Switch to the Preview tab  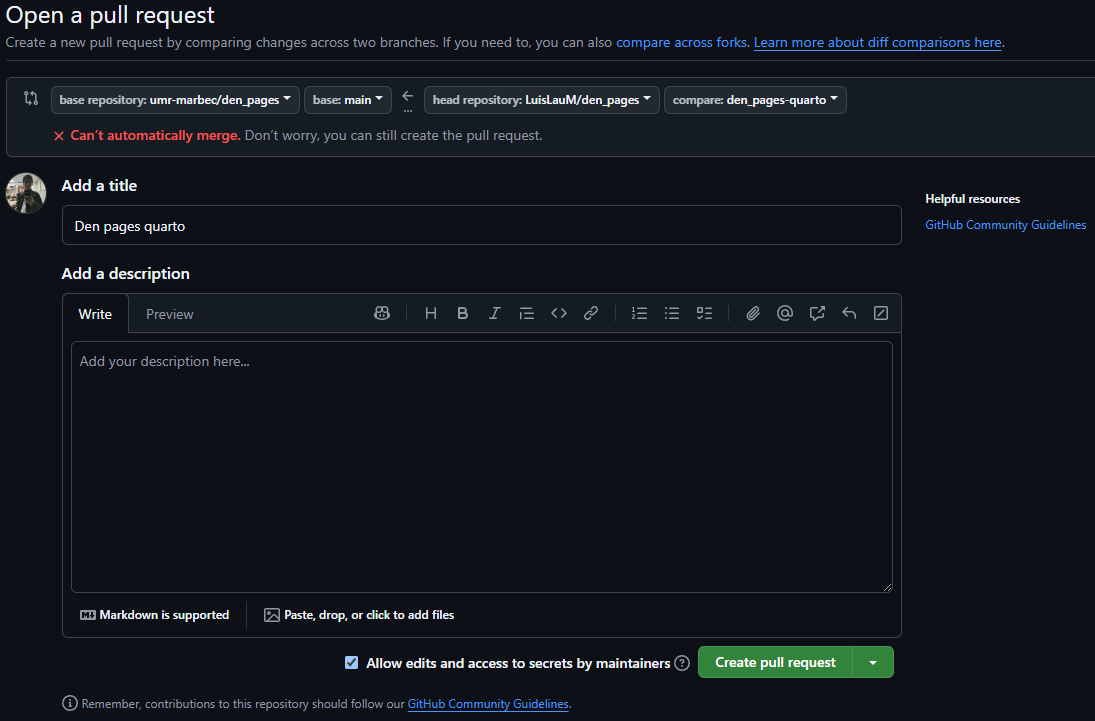170,314
